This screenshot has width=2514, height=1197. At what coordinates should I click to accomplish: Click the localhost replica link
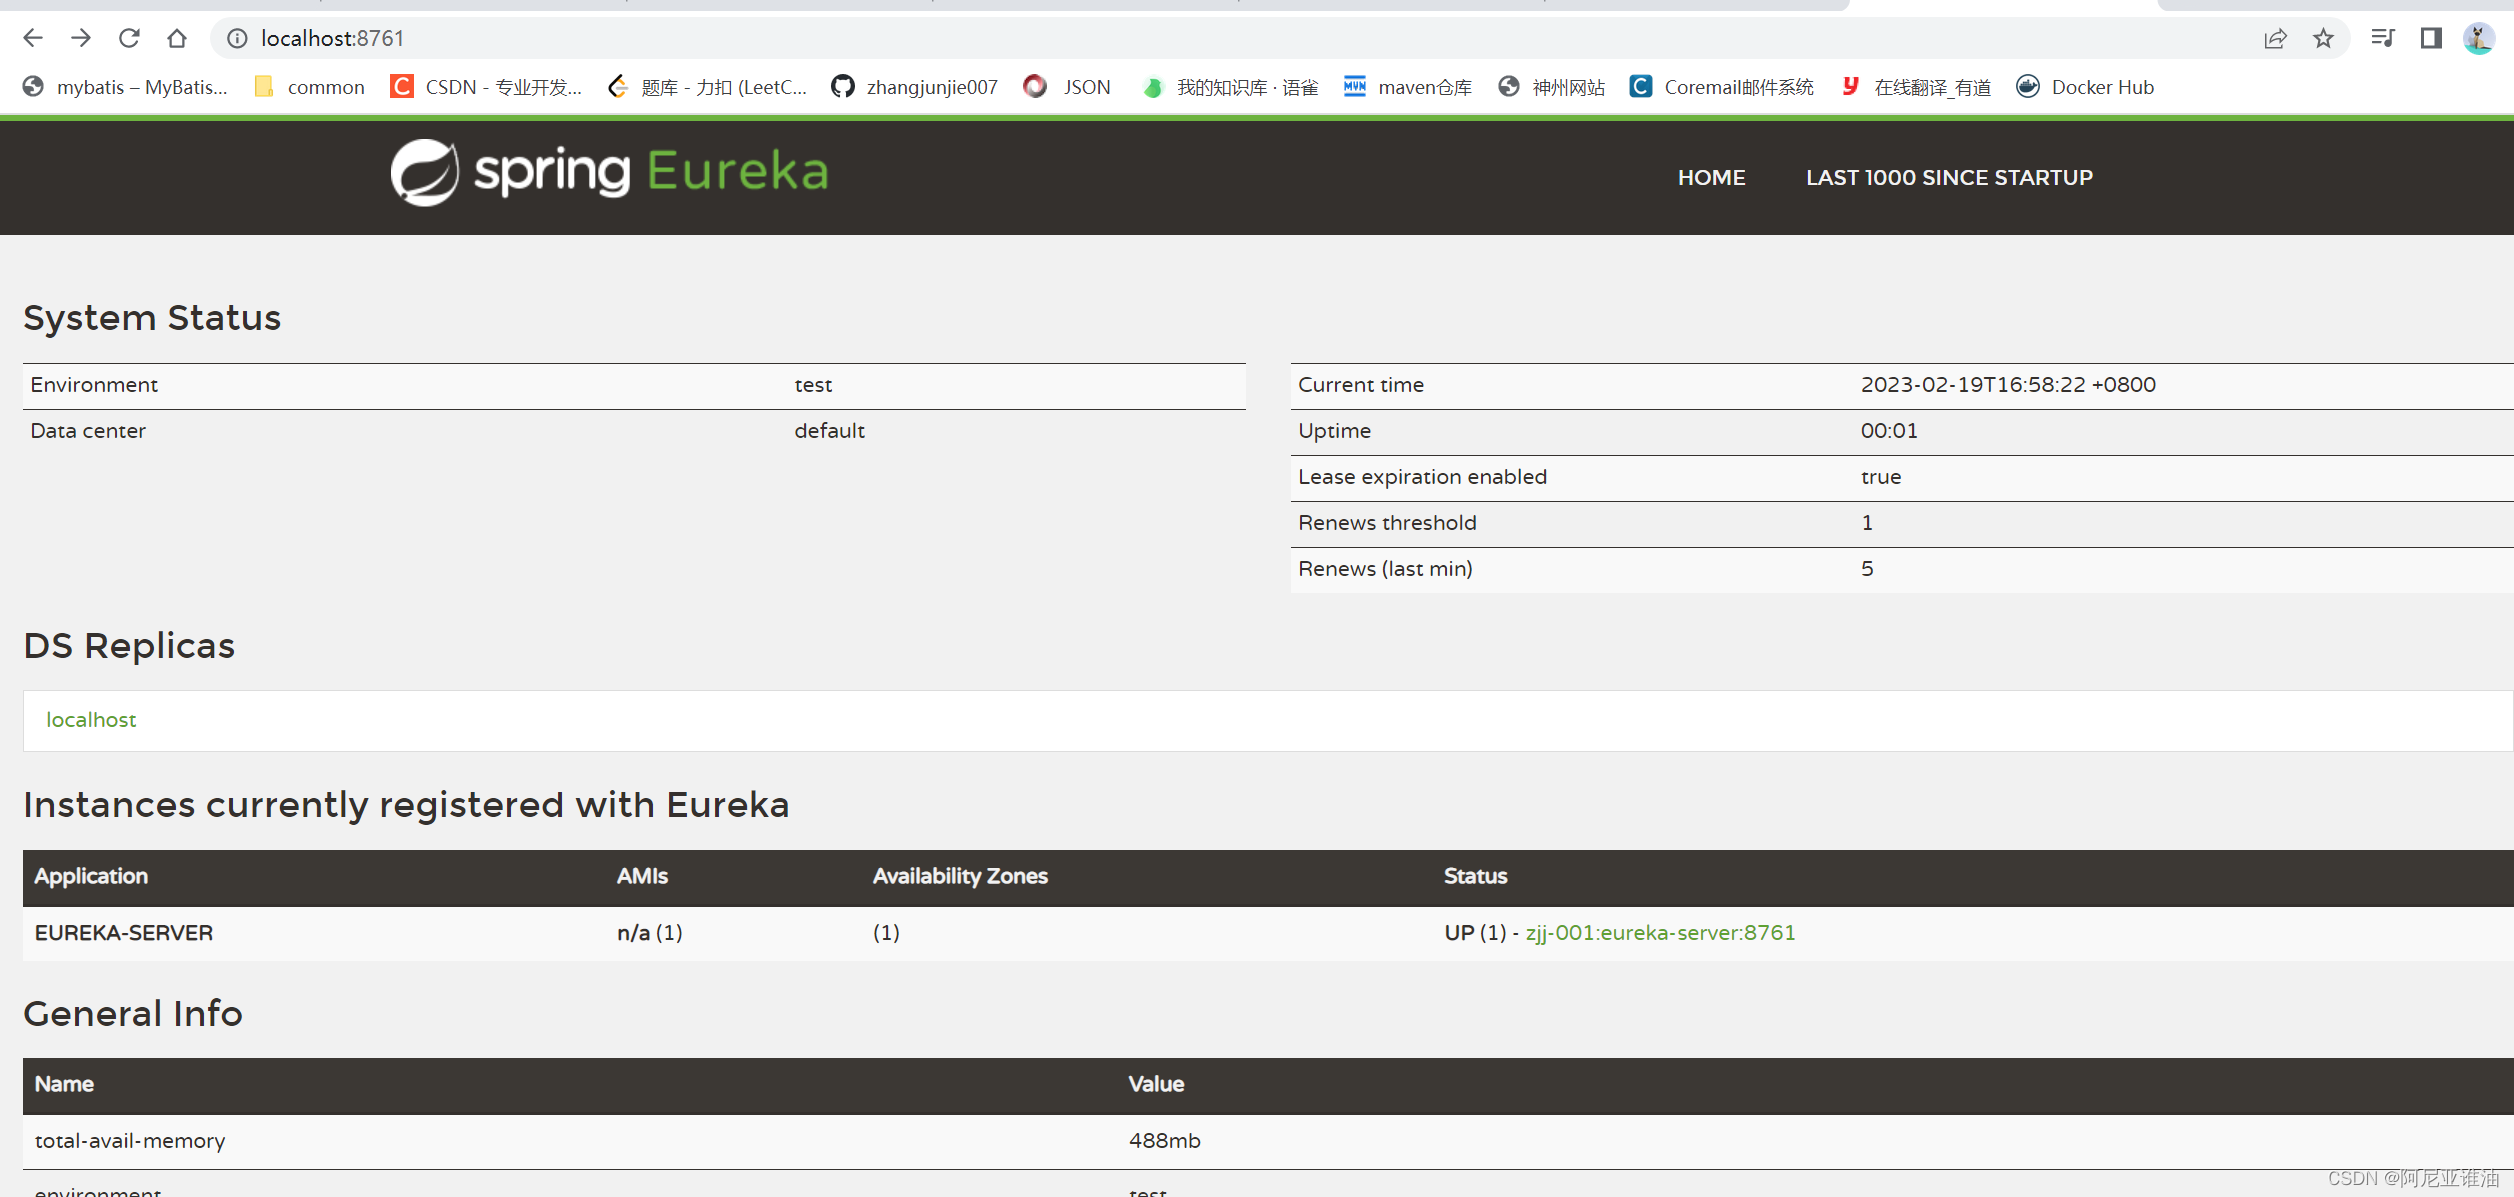coord(91,720)
